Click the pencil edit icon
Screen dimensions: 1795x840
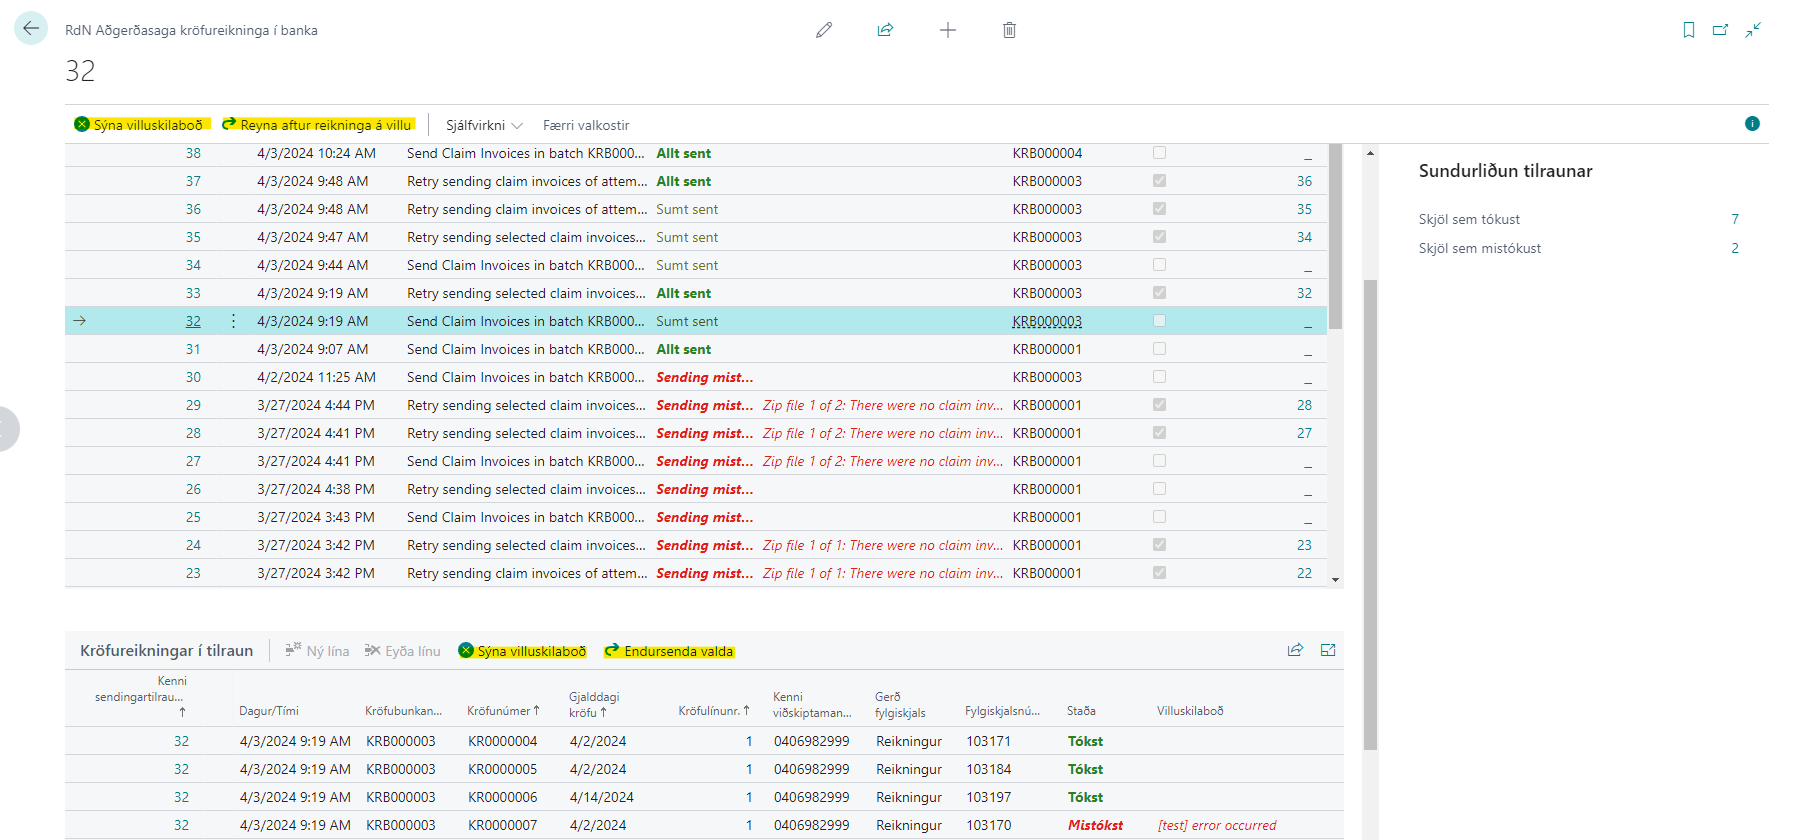(x=824, y=30)
